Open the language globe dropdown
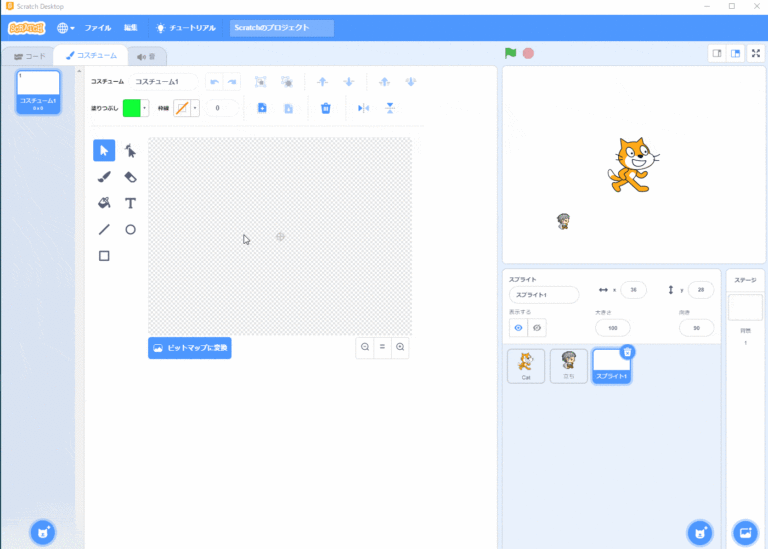The image size is (768, 549). click(x=66, y=28)
